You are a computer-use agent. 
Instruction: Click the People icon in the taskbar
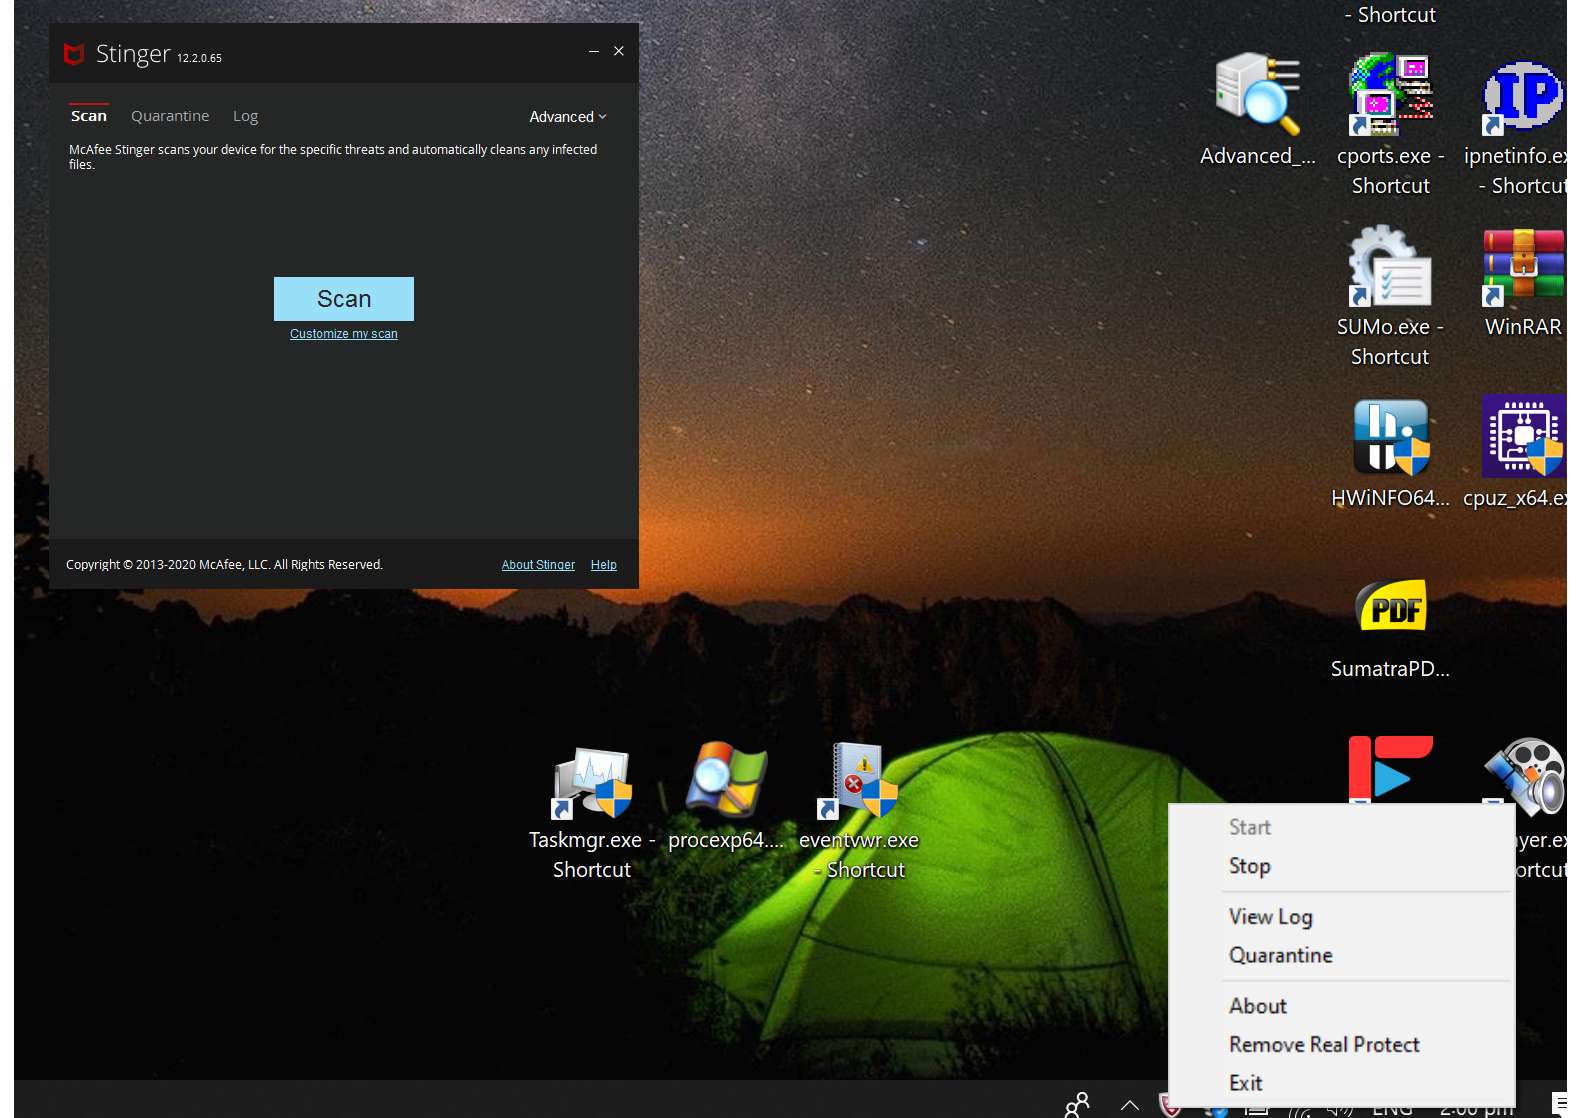(1077, 1105)
